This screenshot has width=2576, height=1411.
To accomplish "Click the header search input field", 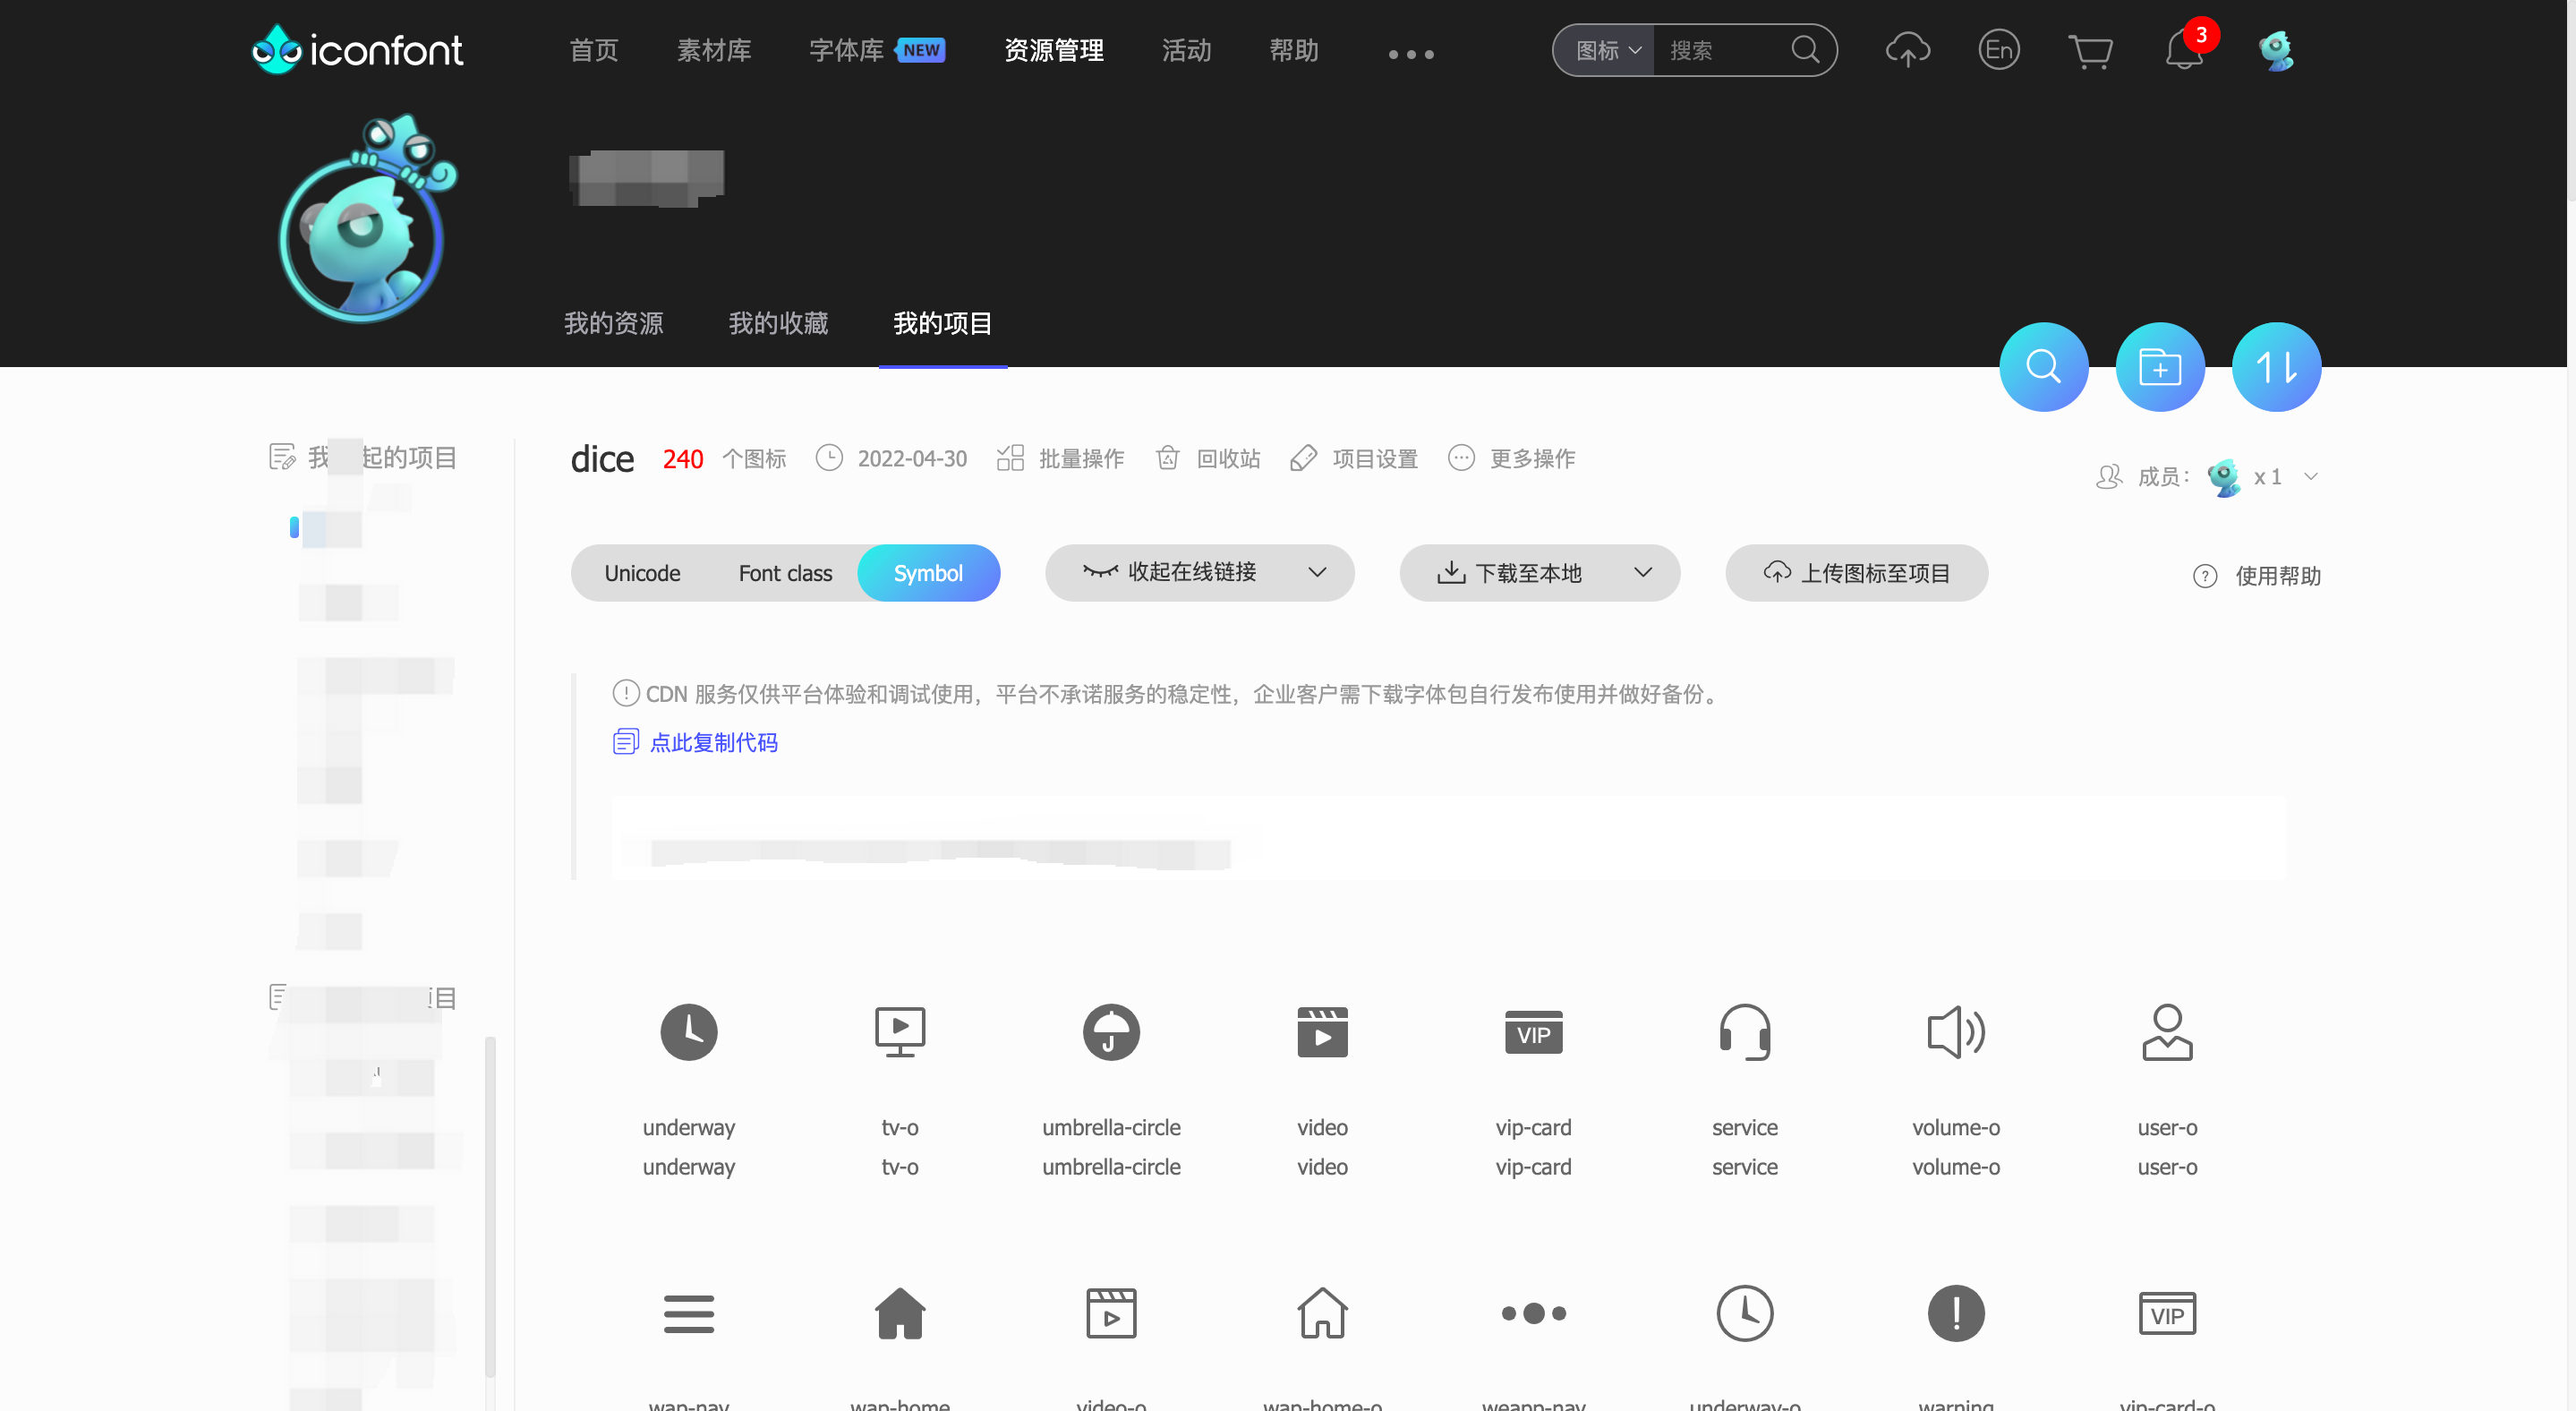I will (1722, 50).
